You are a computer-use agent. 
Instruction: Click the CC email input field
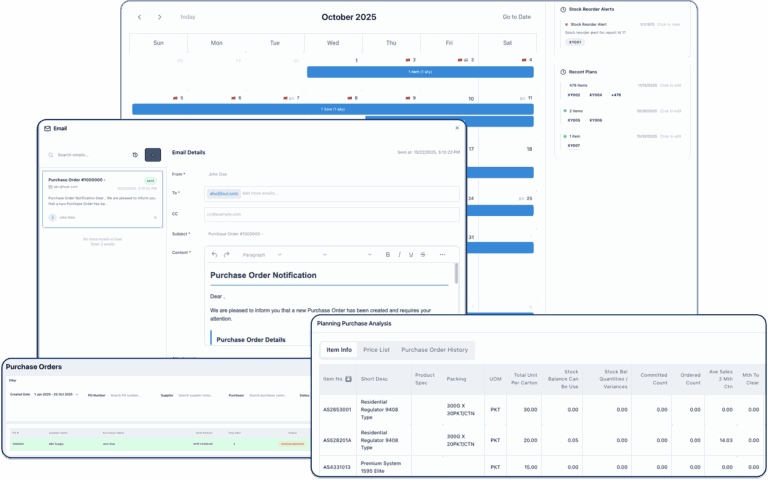click(x=331, y=213)
